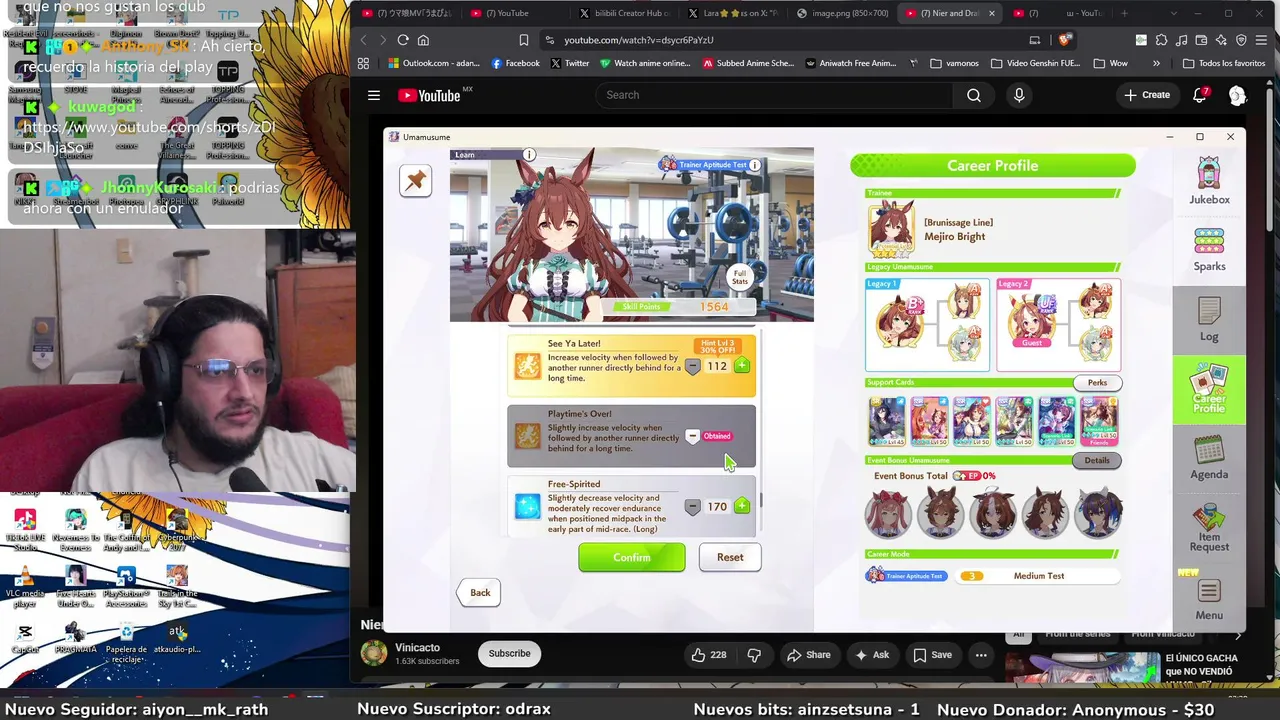Open info icon next to Learn label
1280x720 pixels.
coord(529,155)
